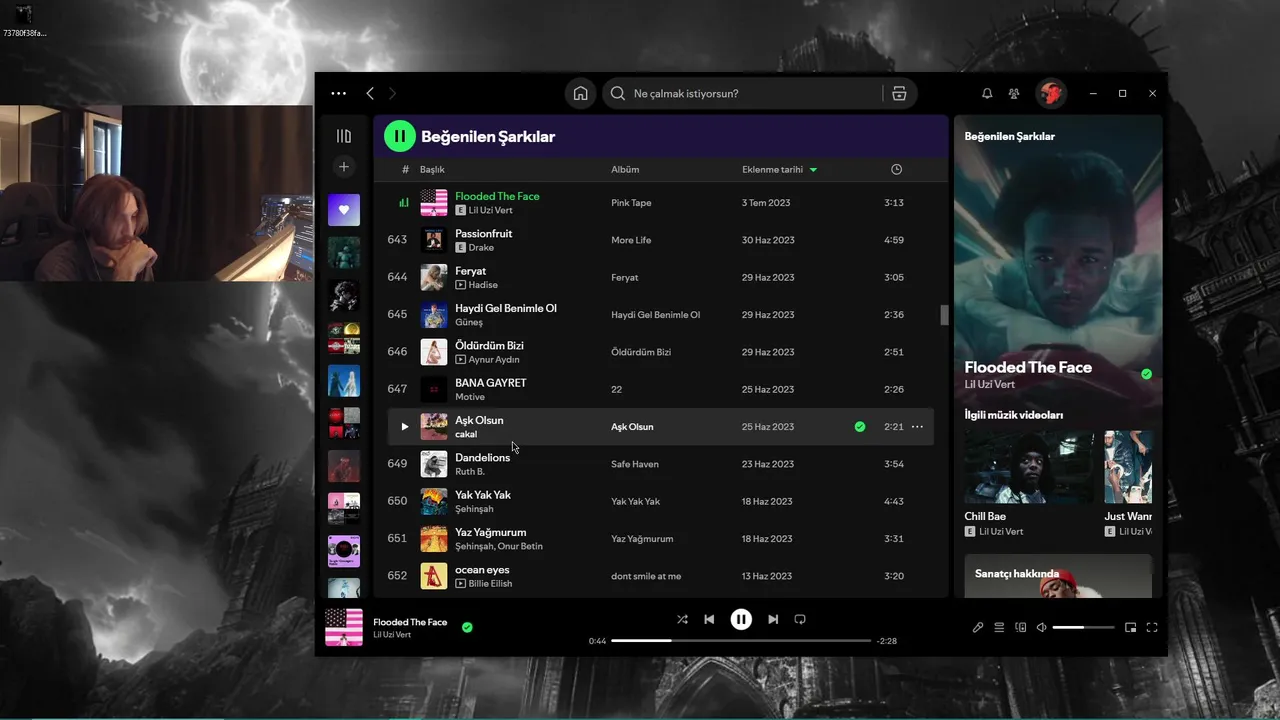Skip to previous track
The height and width of the screenshot is (720, 1280).
[x=709, y=619]
